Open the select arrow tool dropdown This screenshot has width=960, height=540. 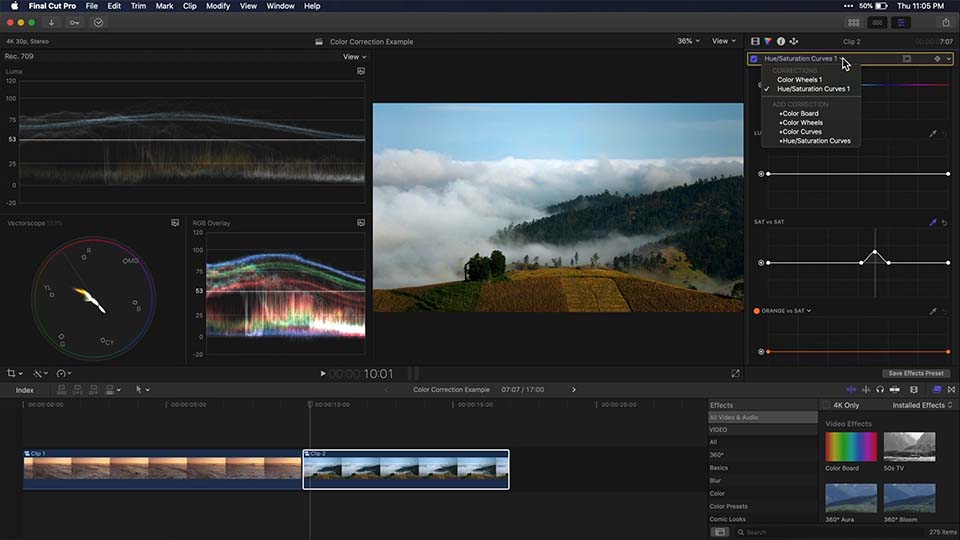click(x=142, y=389)
